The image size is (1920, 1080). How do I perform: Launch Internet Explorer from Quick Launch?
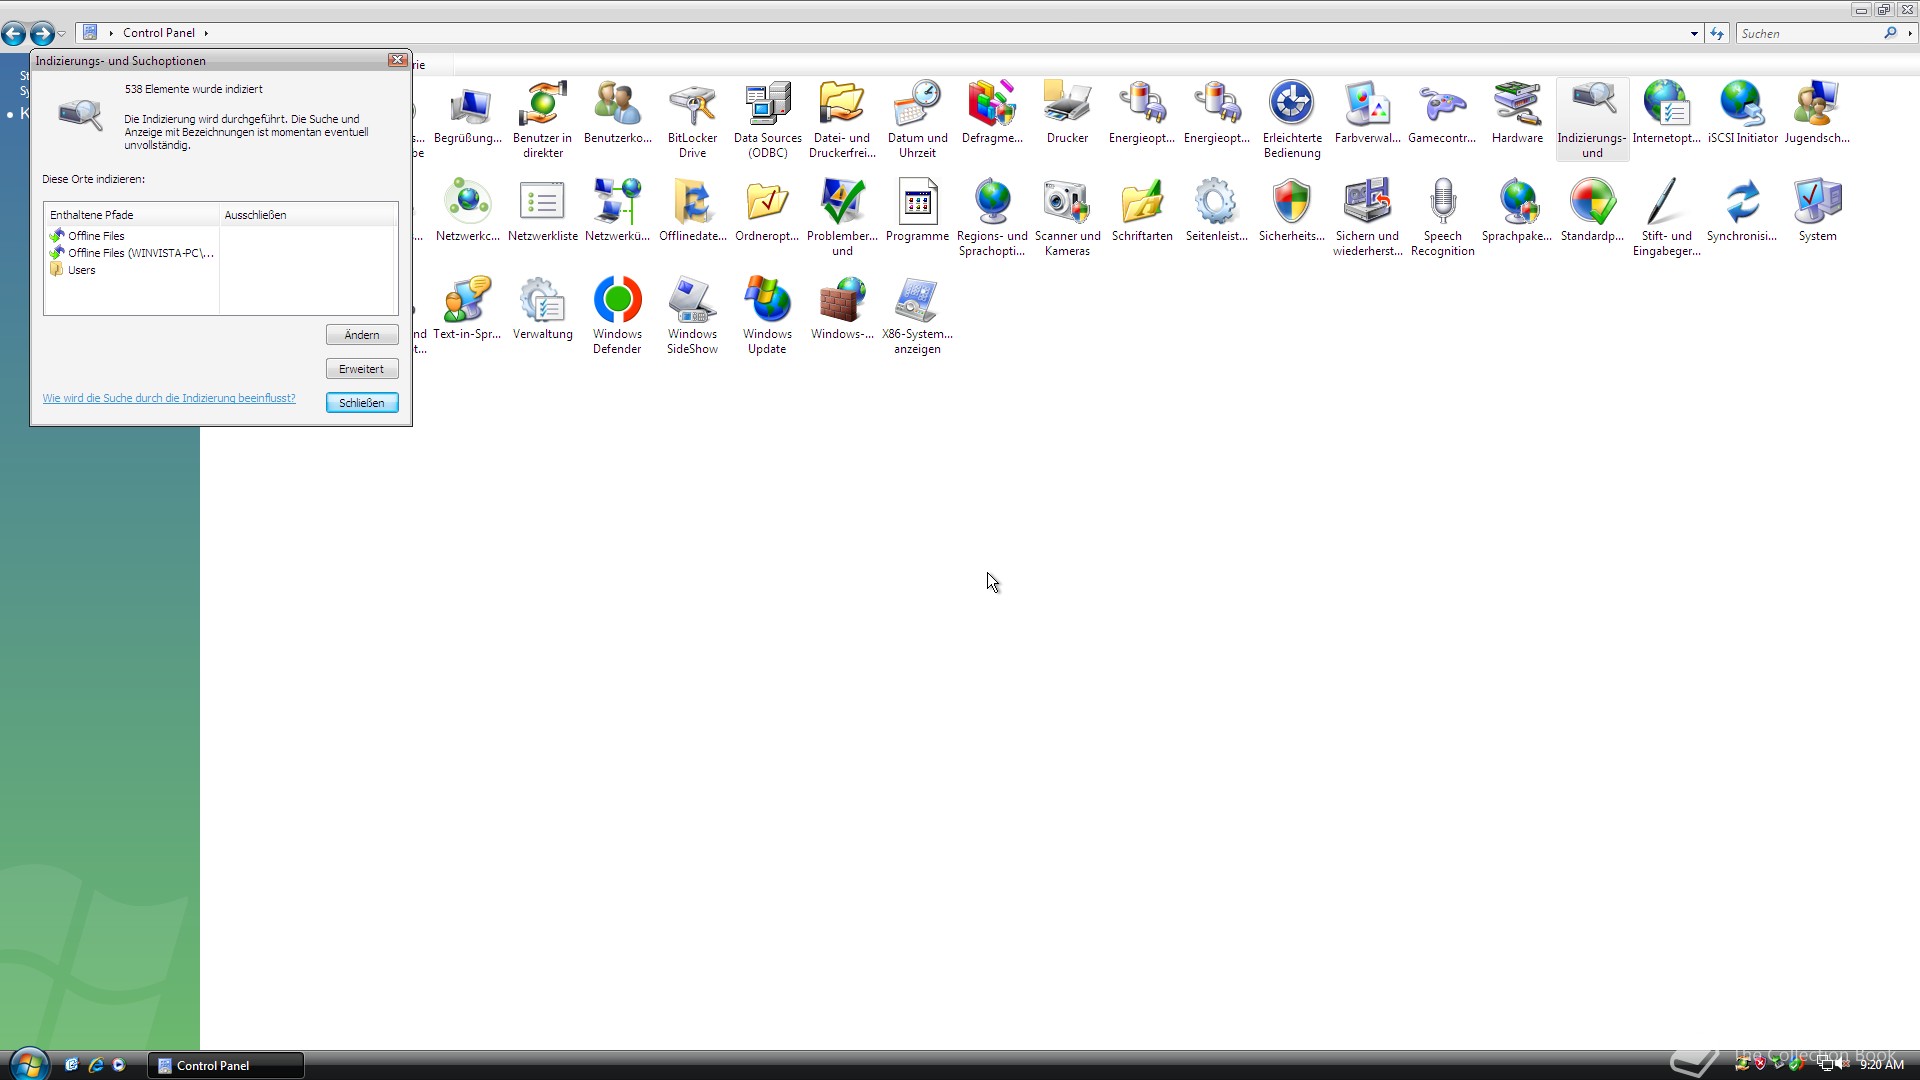[96, 1065]
